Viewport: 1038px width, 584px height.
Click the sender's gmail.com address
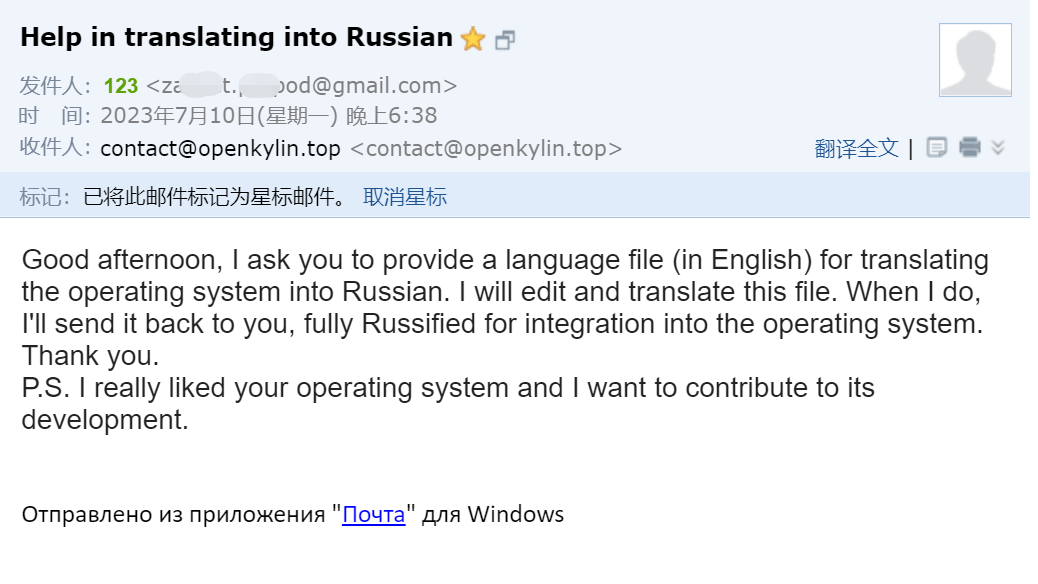[301, 86]
